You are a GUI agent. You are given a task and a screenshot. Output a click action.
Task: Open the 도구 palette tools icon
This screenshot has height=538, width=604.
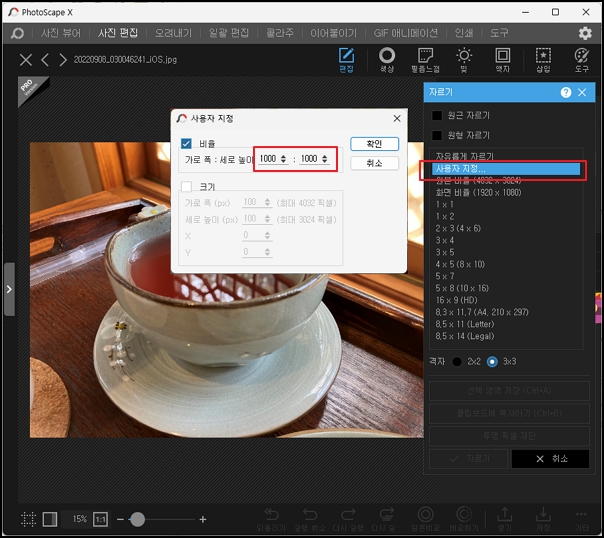click(x=582, y=60)
